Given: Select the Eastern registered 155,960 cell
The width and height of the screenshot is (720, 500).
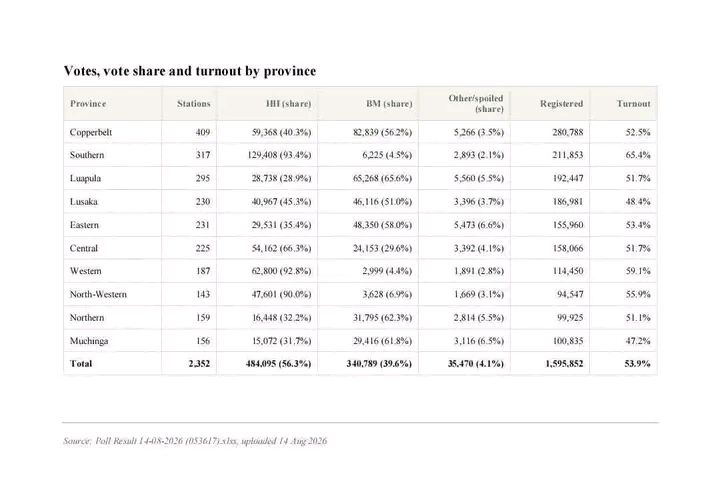Looking at the screenshot, I should point(568,225).
